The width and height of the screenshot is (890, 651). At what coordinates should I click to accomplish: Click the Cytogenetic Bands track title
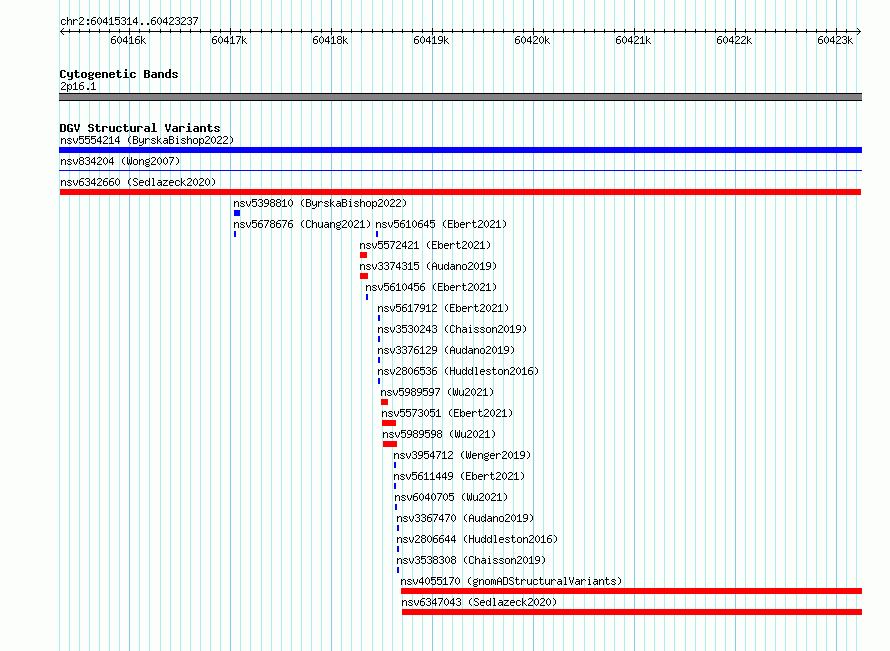(119, 74)
